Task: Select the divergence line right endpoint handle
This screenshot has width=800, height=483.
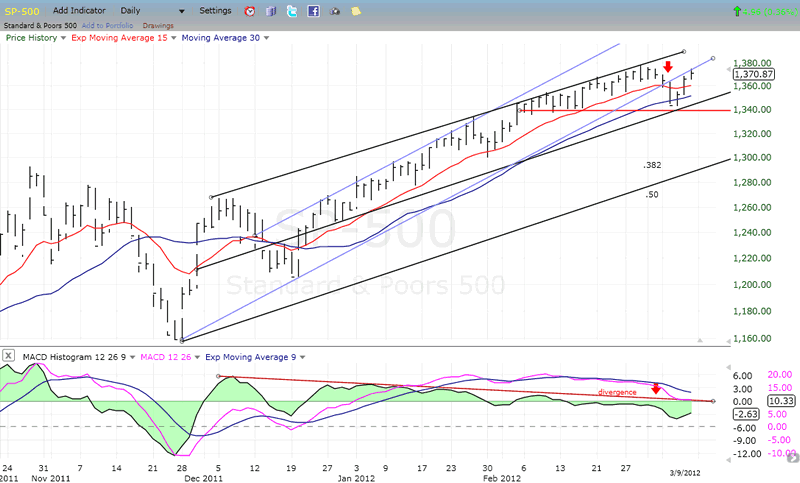Action: (713, 401)
